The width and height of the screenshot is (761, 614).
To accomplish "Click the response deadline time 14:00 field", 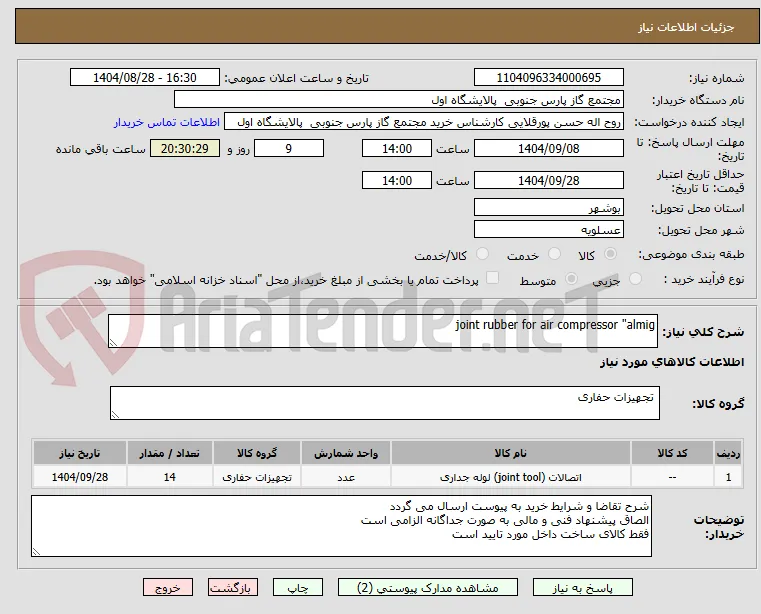I will coord(397,149).
